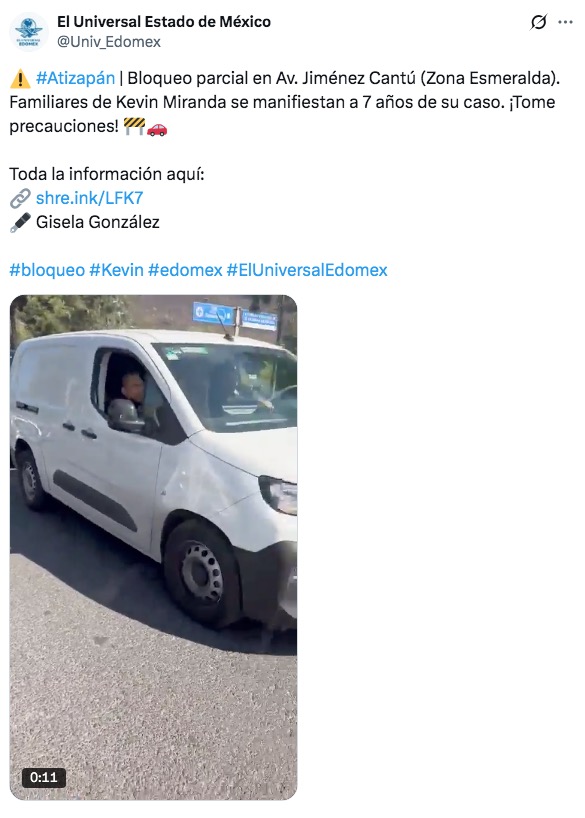
Task: Open the #Atizapán hashtag
Action: click(x=75, y=78)
